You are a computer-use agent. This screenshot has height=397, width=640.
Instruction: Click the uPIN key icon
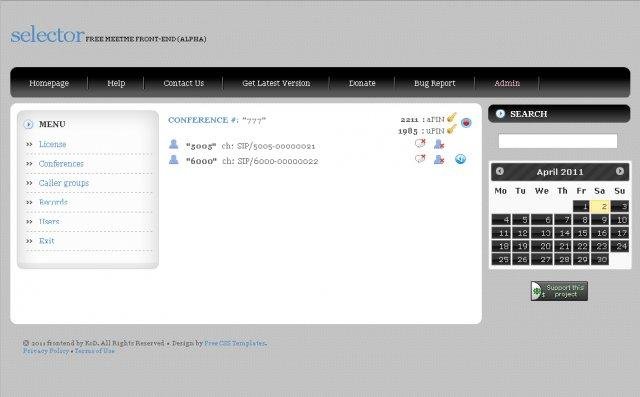pyautogui.click(x=451, y=130)
